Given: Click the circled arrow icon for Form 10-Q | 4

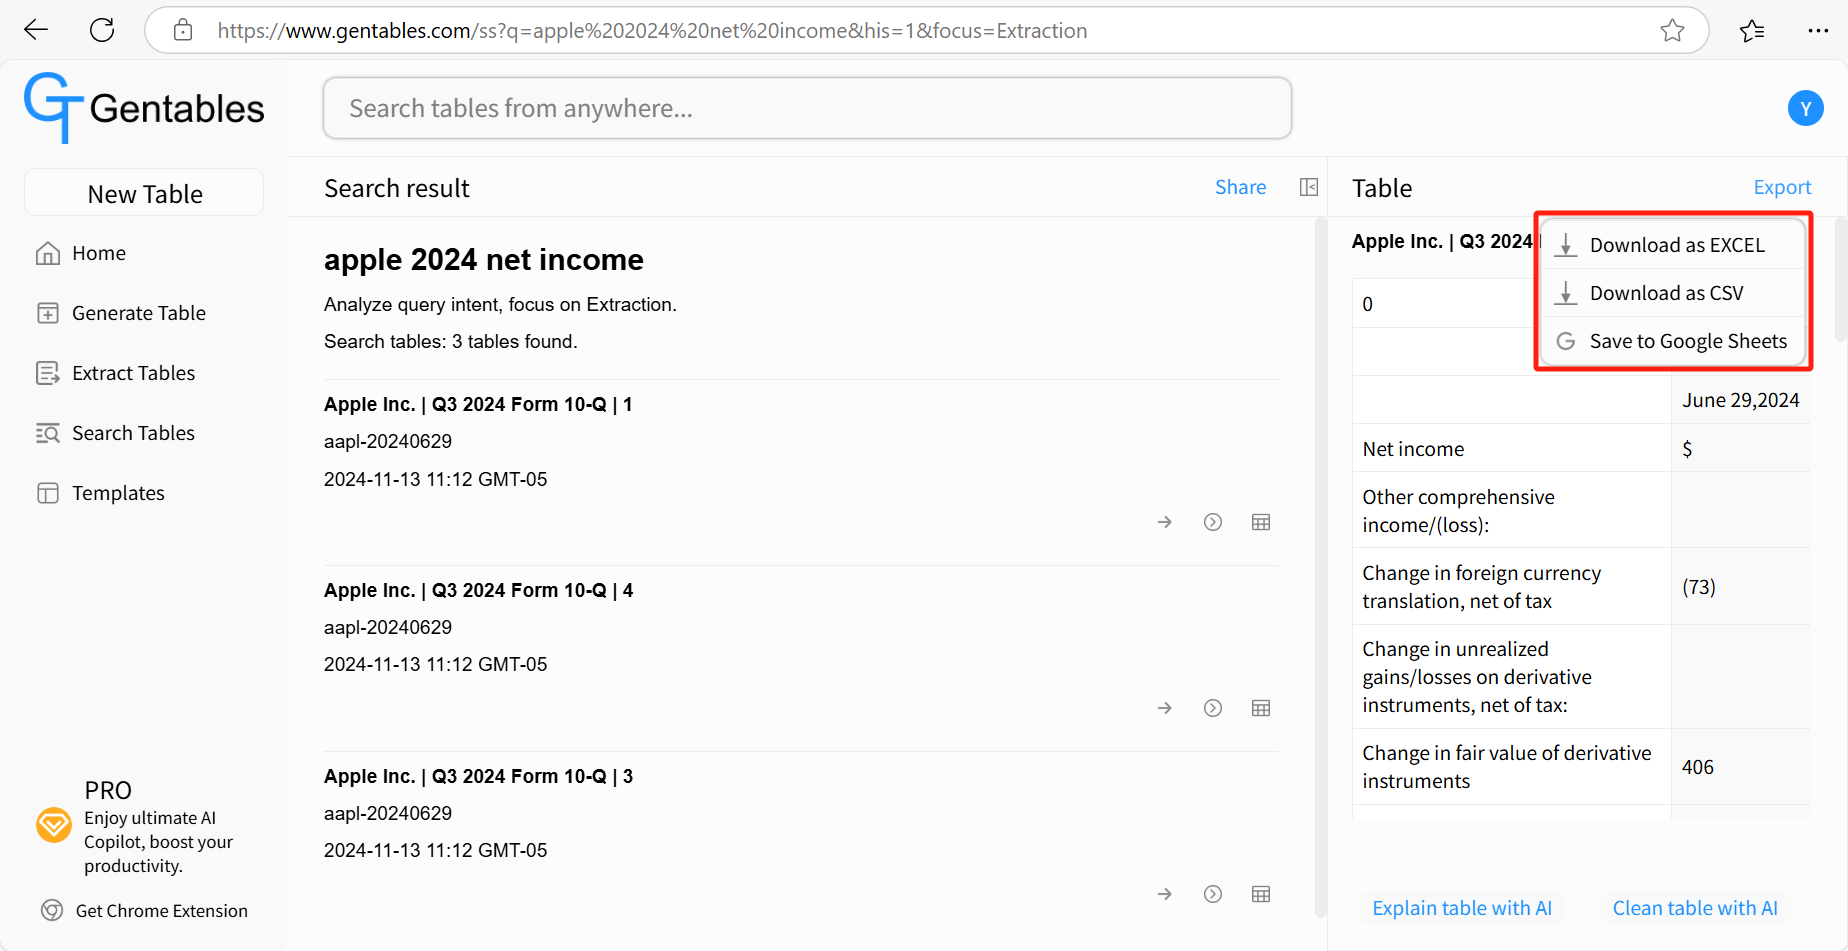Looking at the screenshot, I should pyautogui.click(x=1213, y=708).
